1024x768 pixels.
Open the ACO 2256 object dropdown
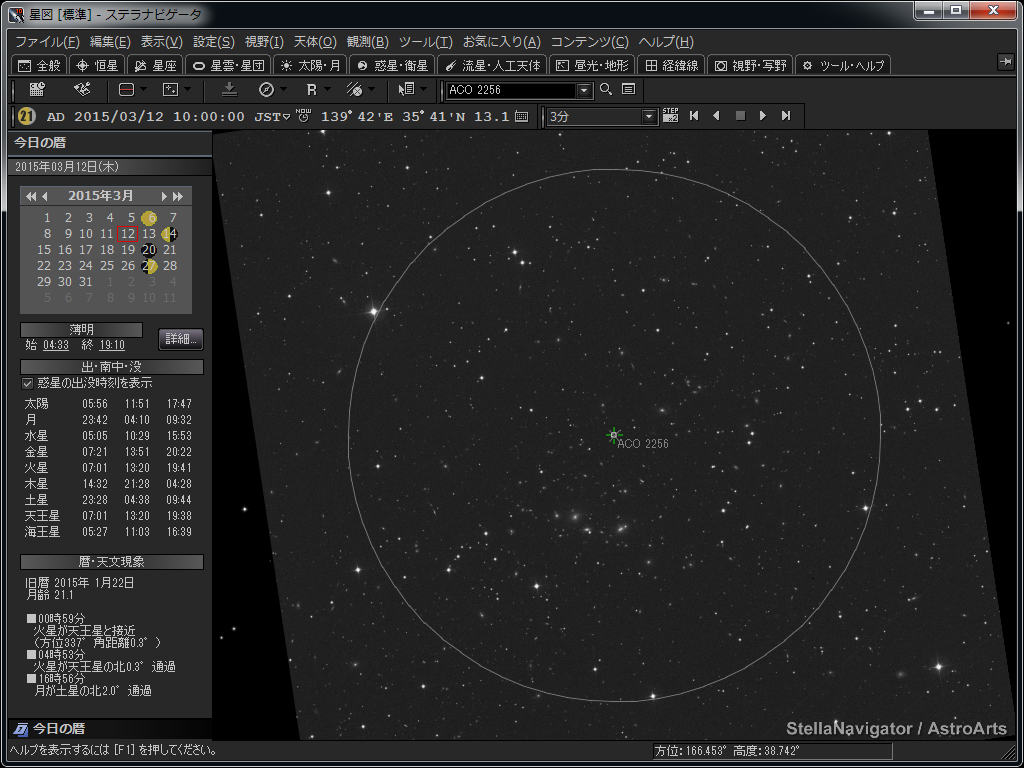[584, 90]
